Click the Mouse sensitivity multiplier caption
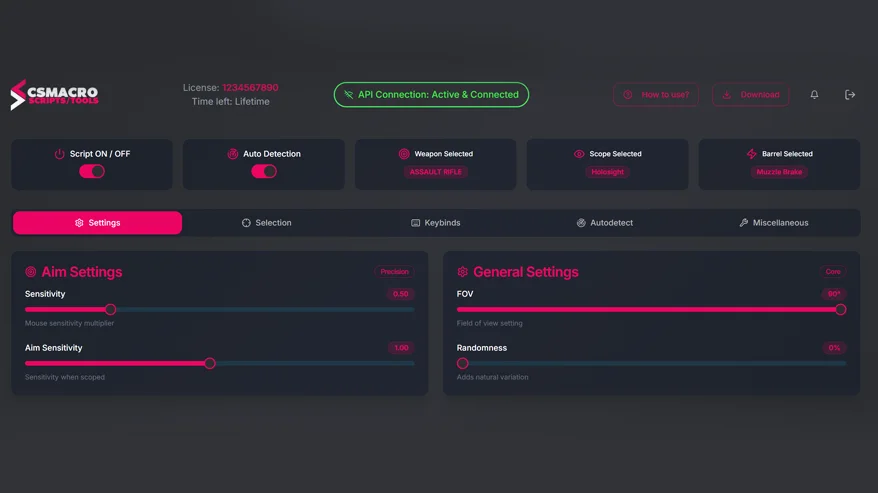 tap(69, 323)
